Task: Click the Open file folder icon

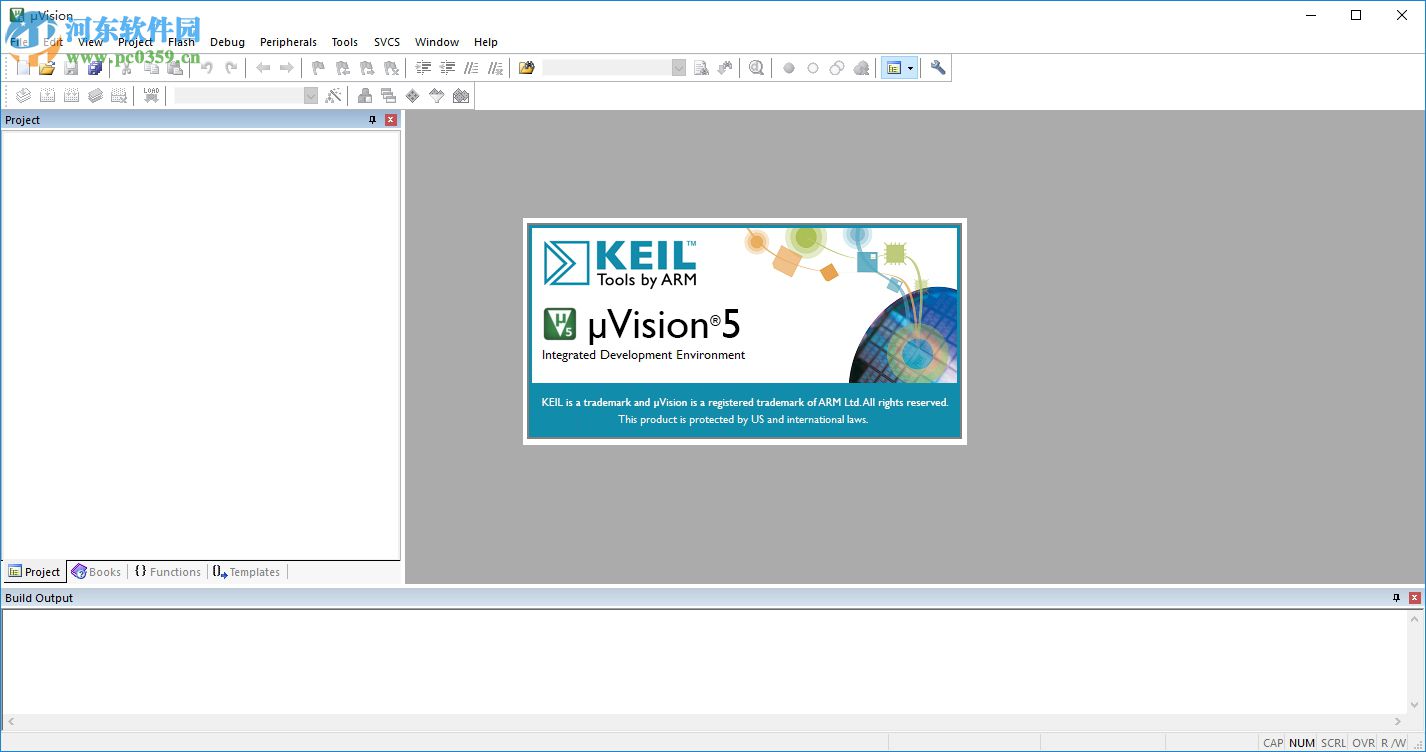Action: pyautogui.click(x=47, y=68)
